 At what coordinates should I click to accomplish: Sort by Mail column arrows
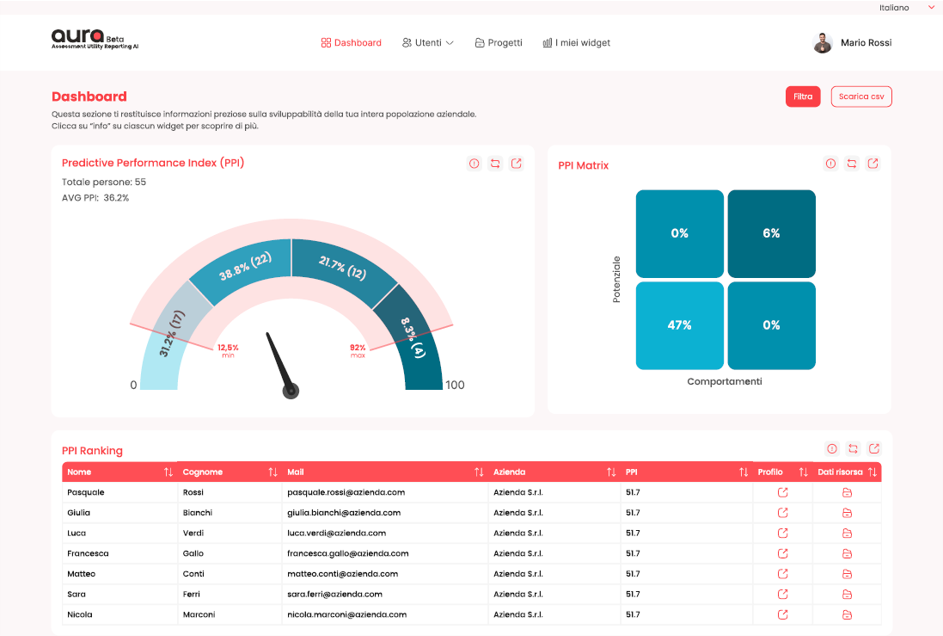479,472
